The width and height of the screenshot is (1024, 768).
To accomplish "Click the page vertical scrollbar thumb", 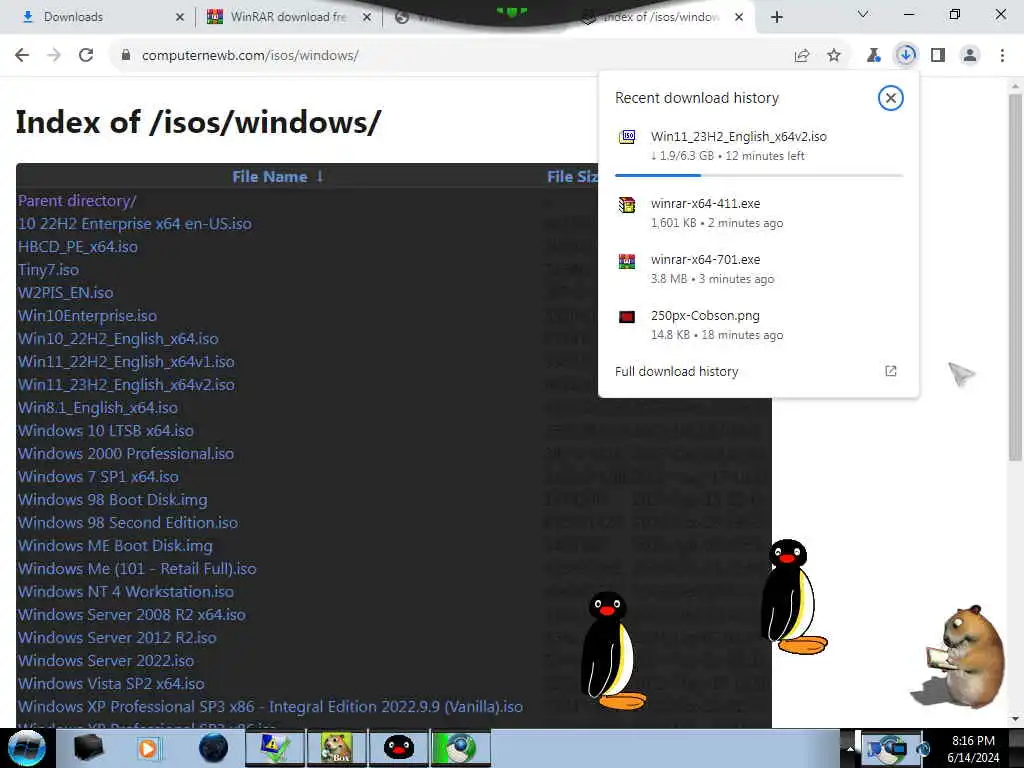I will pos(1015,278).
